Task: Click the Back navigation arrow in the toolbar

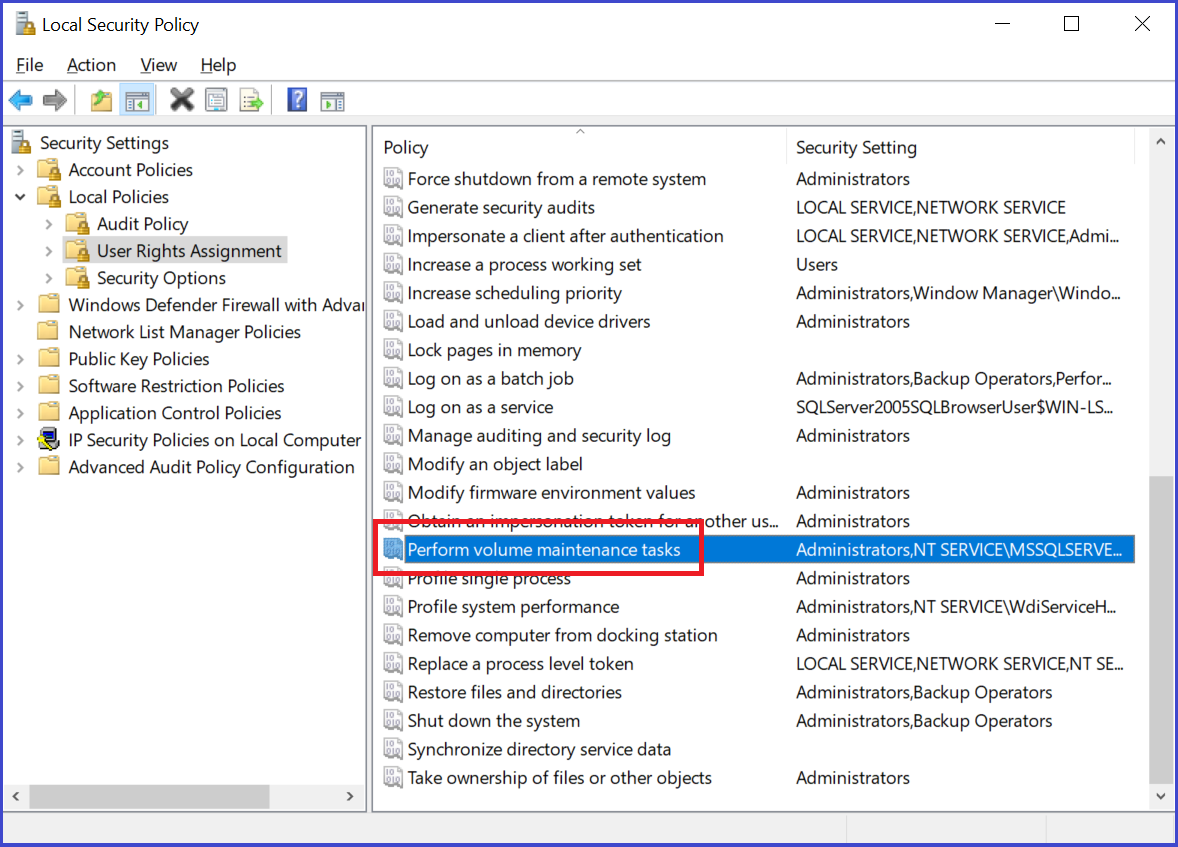Action: click(20, 99)
